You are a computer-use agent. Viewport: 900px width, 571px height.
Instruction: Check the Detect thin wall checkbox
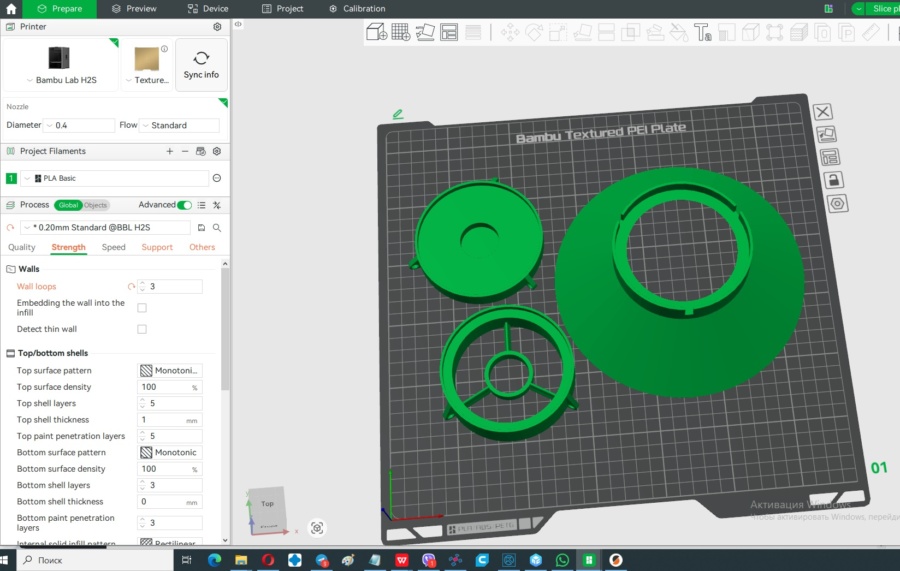141,329
